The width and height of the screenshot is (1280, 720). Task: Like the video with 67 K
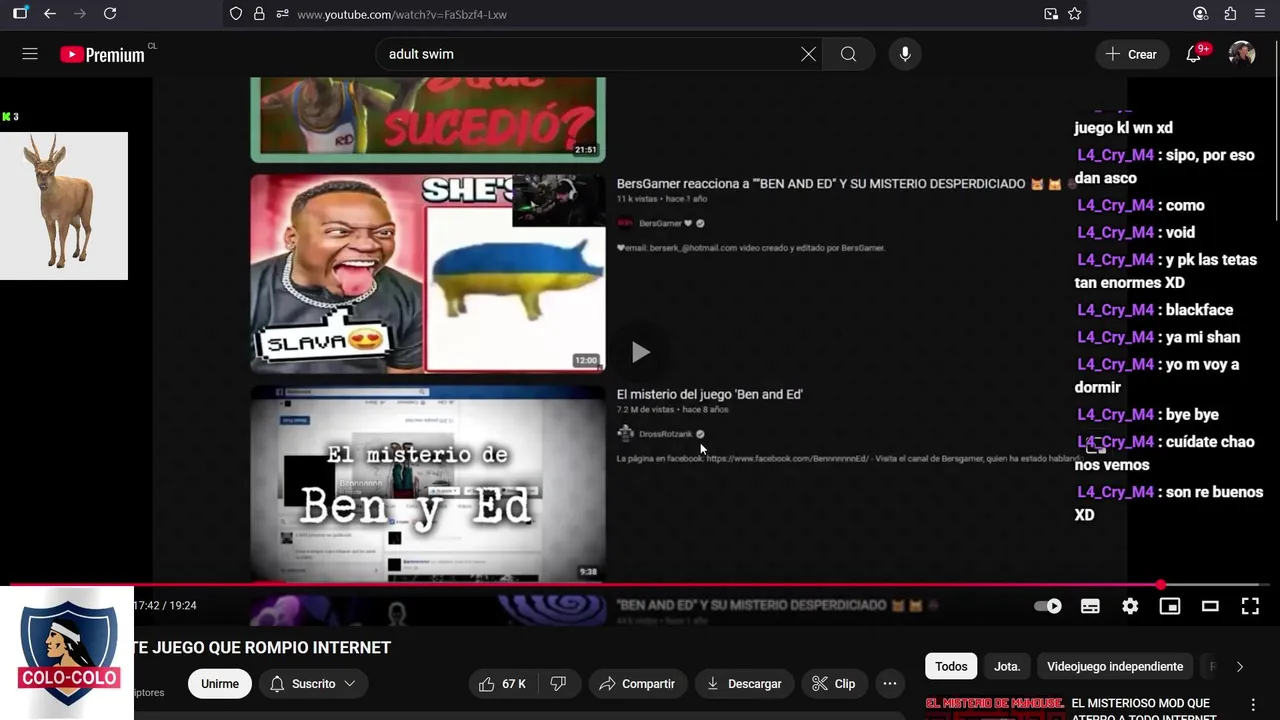tap(502, 684)
